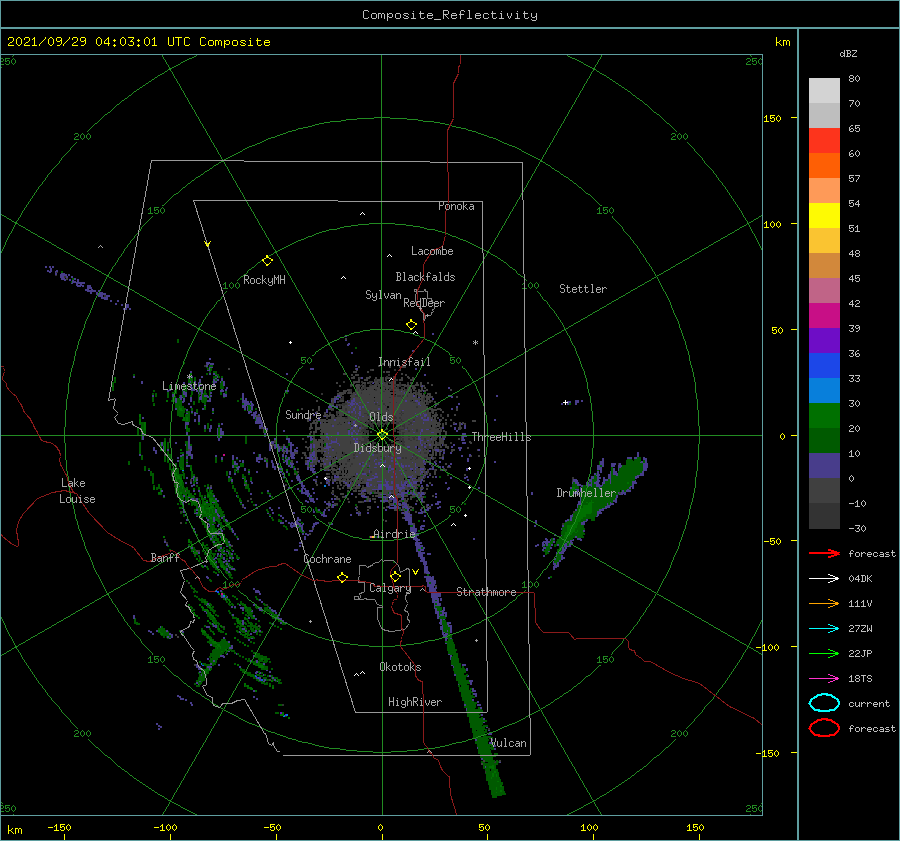Select the white 04DK arrow symbol

tap(824, 578)
